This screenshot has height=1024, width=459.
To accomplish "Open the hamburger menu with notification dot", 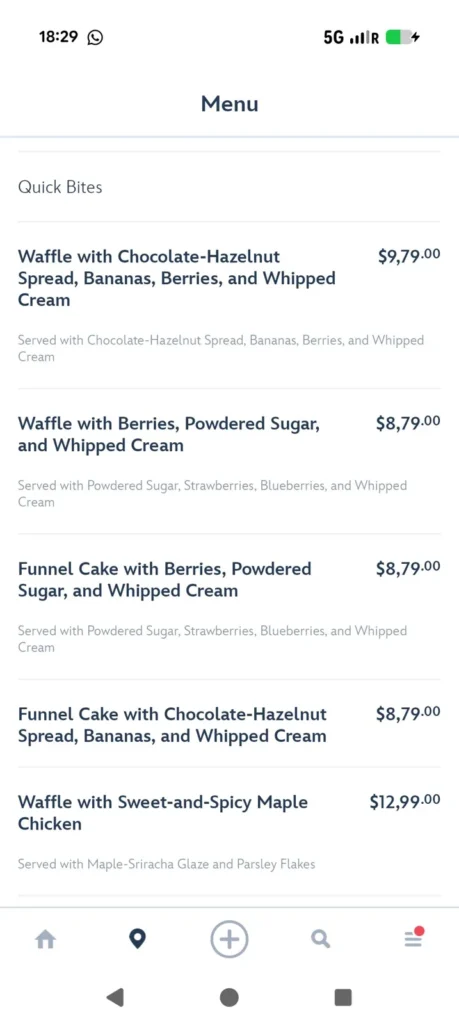I will [413, 937].
